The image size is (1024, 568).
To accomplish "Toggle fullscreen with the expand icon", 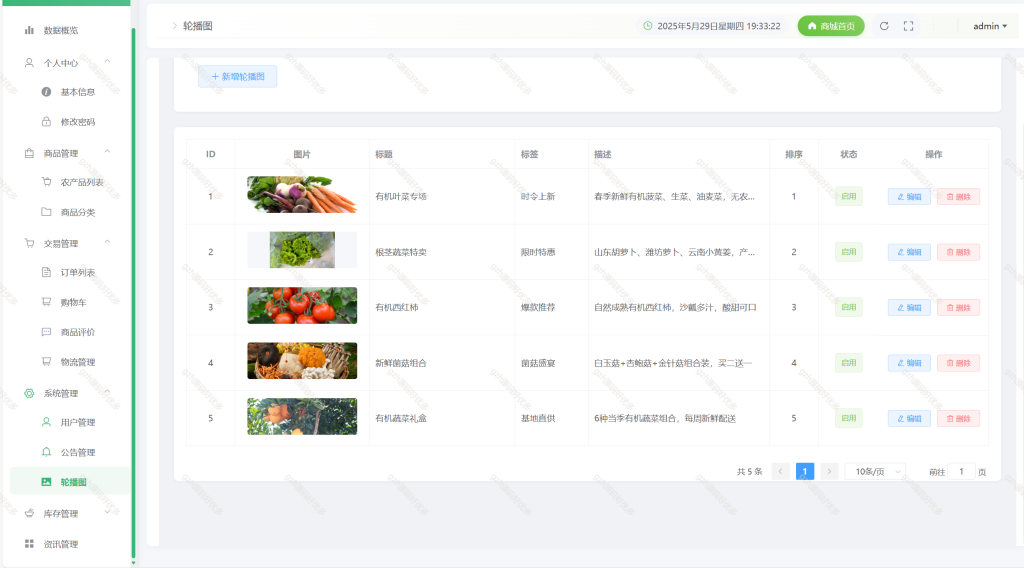I will (x=908, y=26).
